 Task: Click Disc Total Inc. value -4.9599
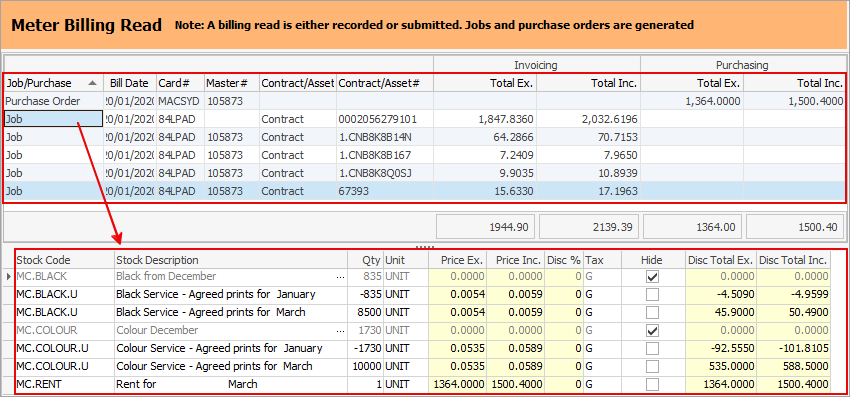[x=794, y=294]
